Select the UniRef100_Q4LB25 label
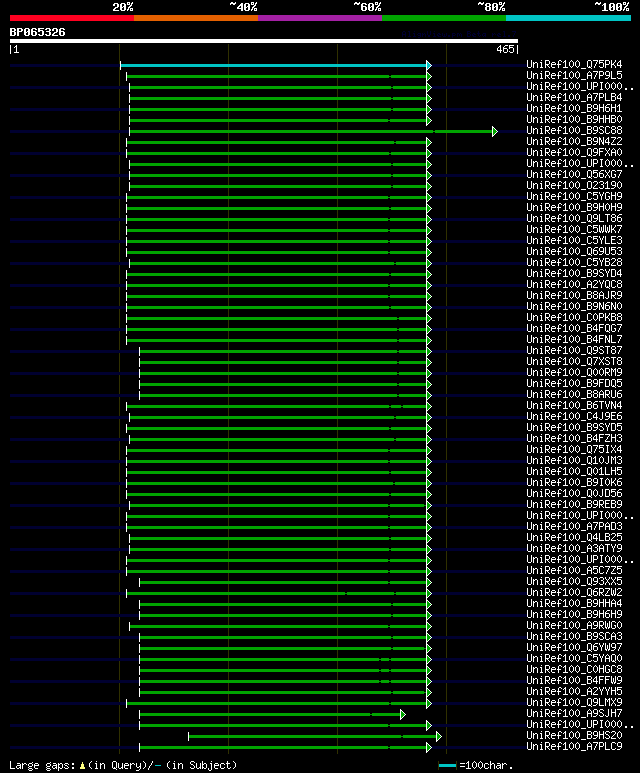 point(574,537)
